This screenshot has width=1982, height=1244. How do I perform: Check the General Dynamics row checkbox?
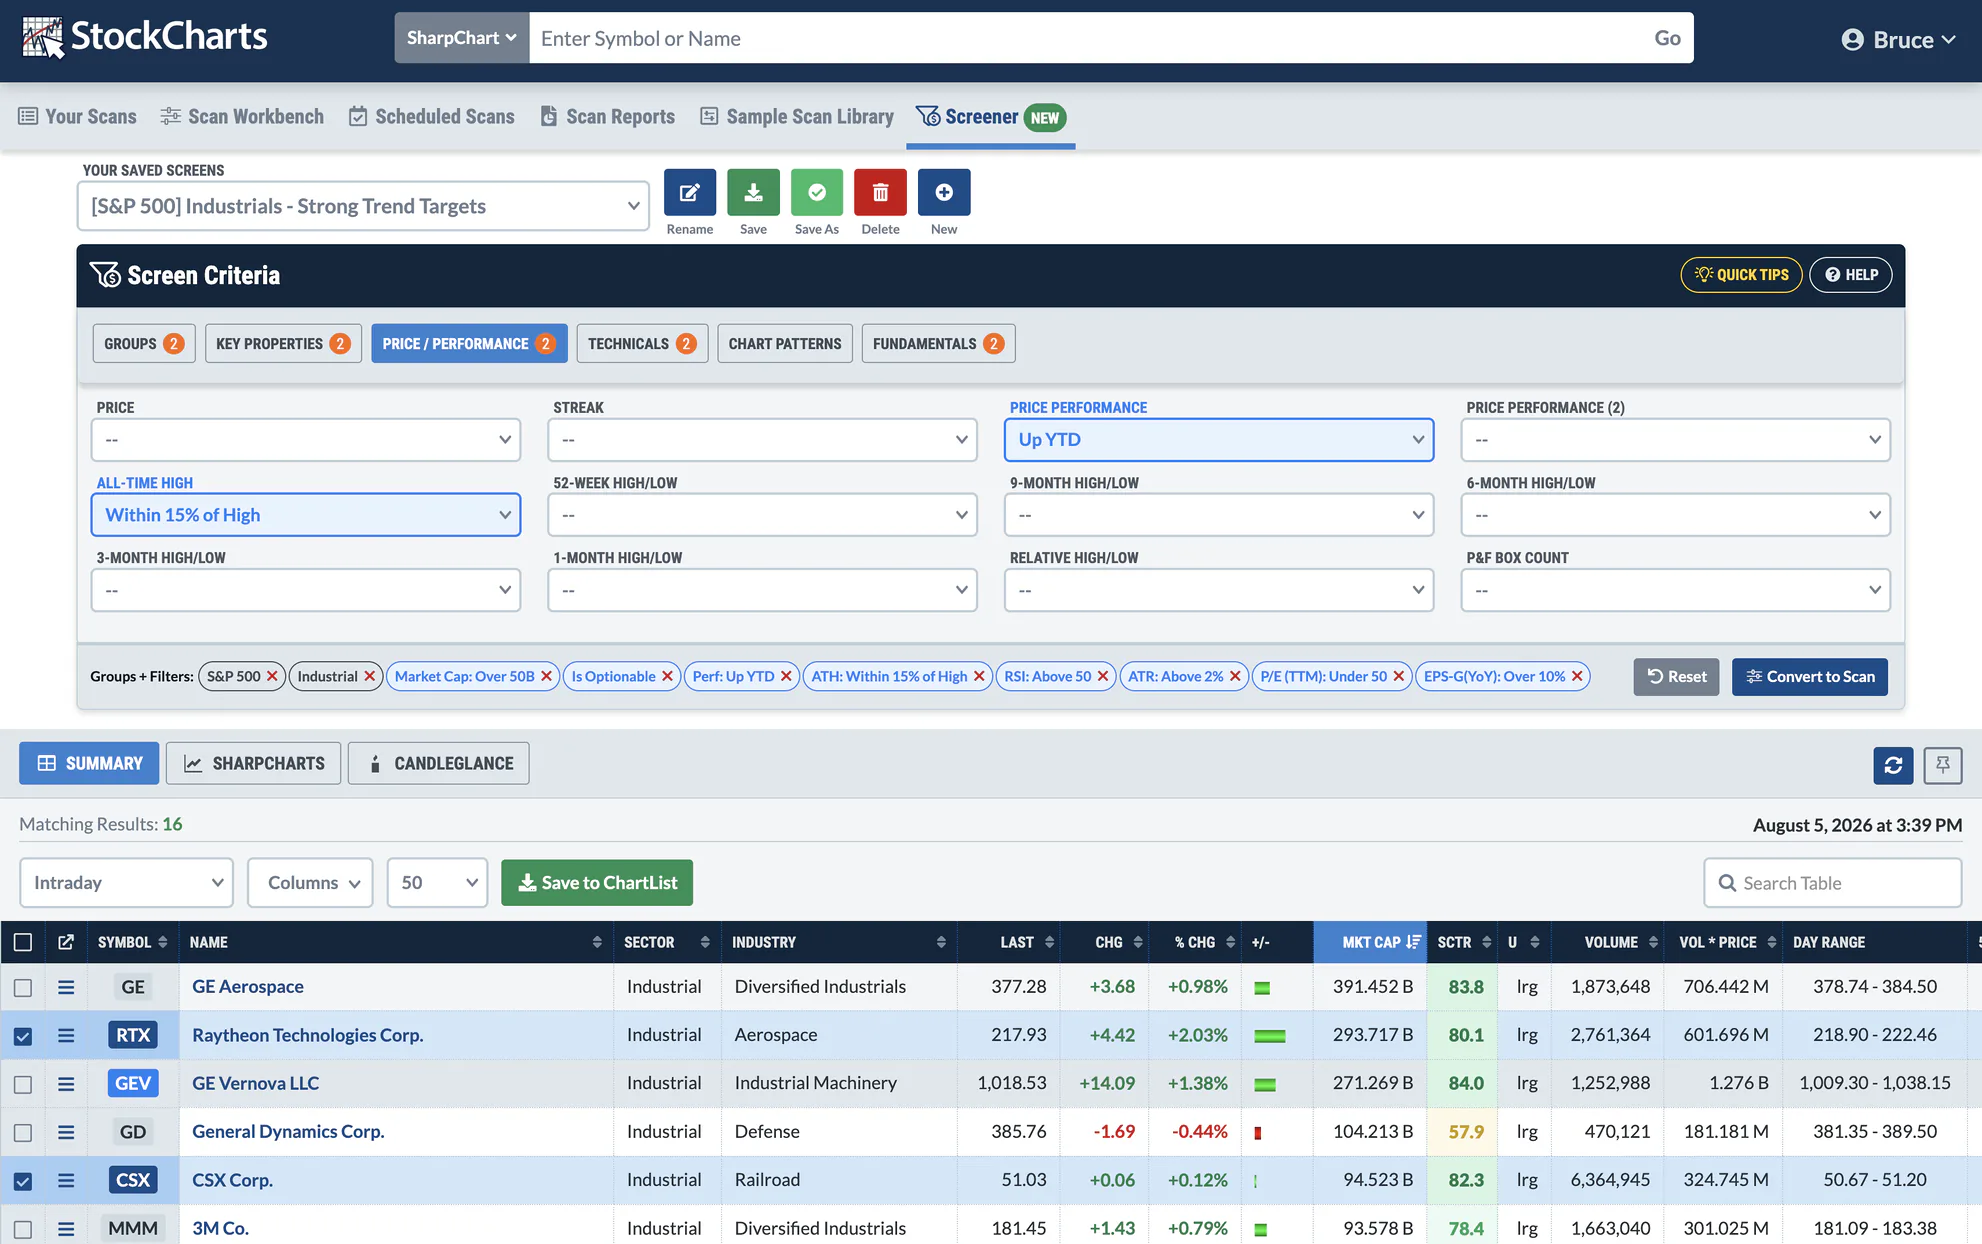point(23,1133)
